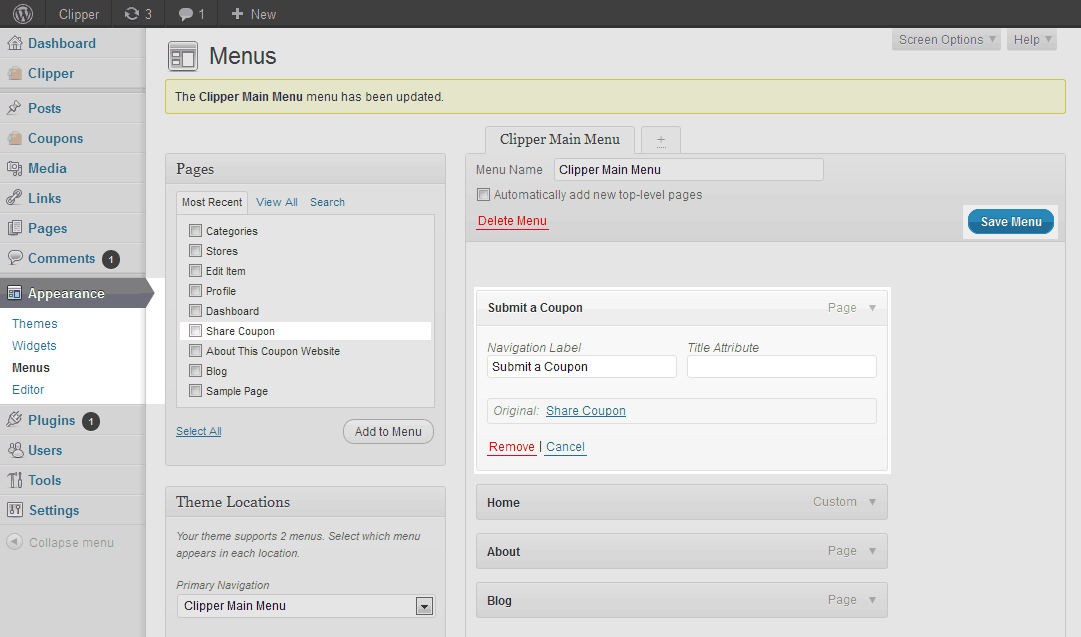Screen dimensions: 1081x637
Task: Click the Plugins sidebar icon
Action: pos(15,420)
